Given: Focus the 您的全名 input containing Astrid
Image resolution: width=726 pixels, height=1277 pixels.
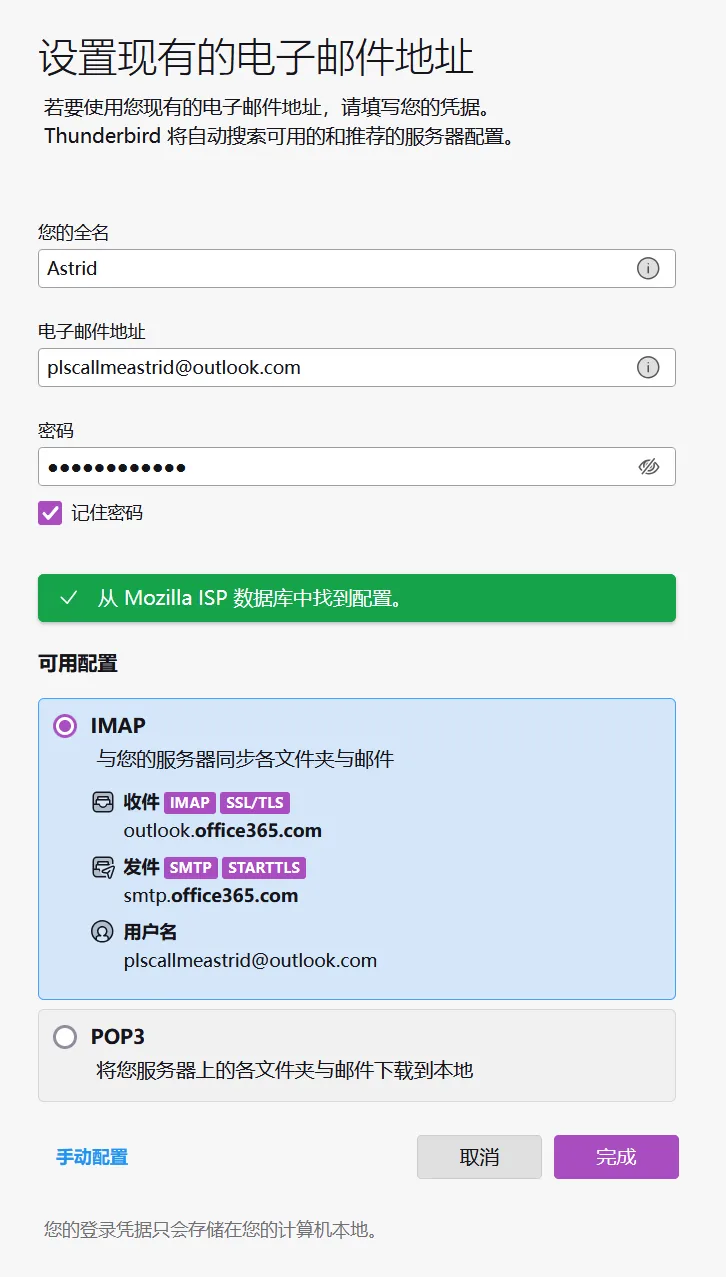Looking at the screenshot, I should 357,268.
